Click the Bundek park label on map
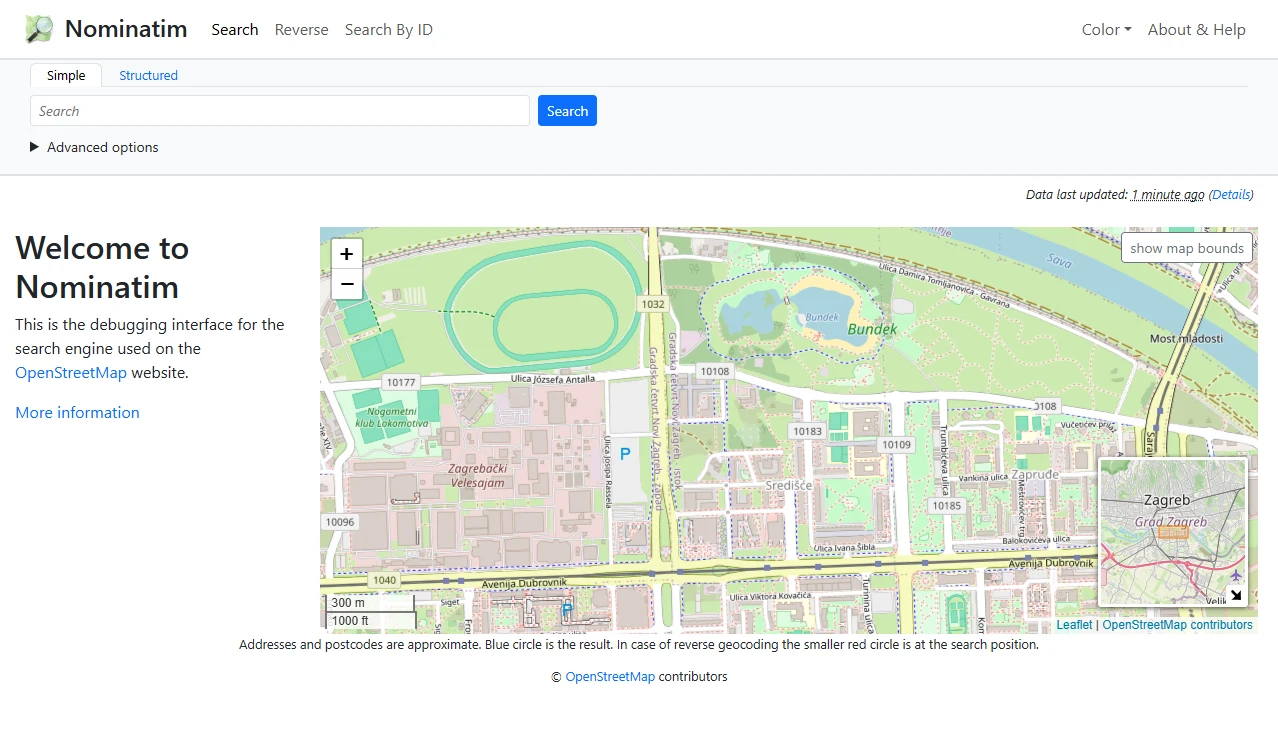The image size is (1278, 740). point(872,329)
